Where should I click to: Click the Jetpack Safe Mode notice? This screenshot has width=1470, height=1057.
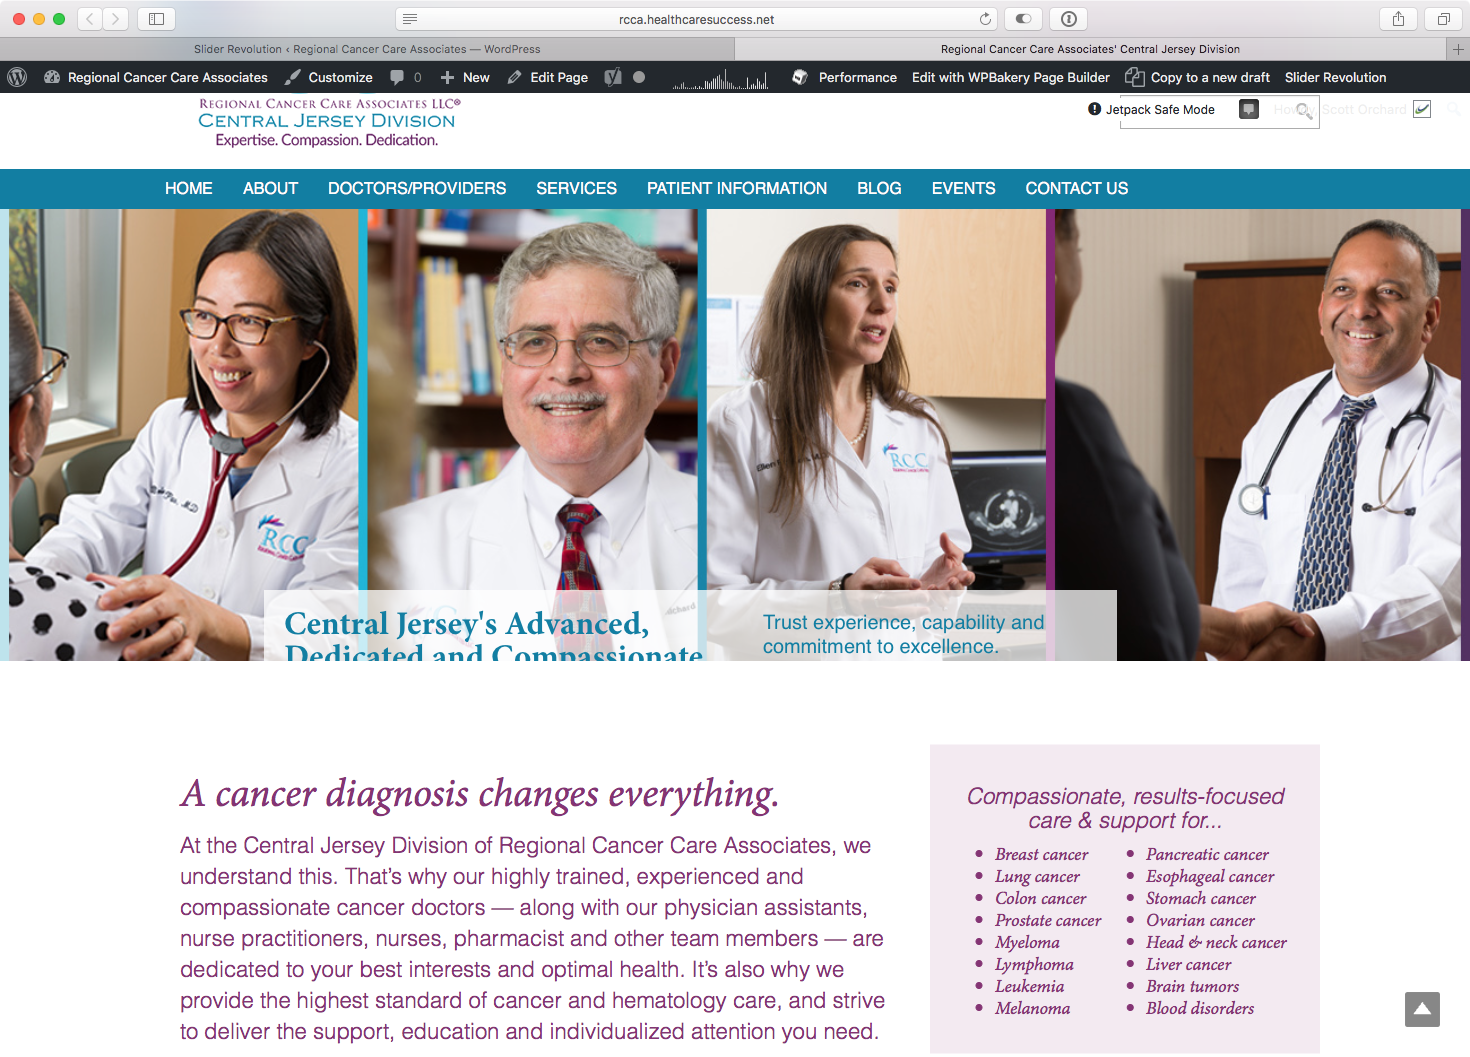pyautogui.click(x=1152, y=110)
